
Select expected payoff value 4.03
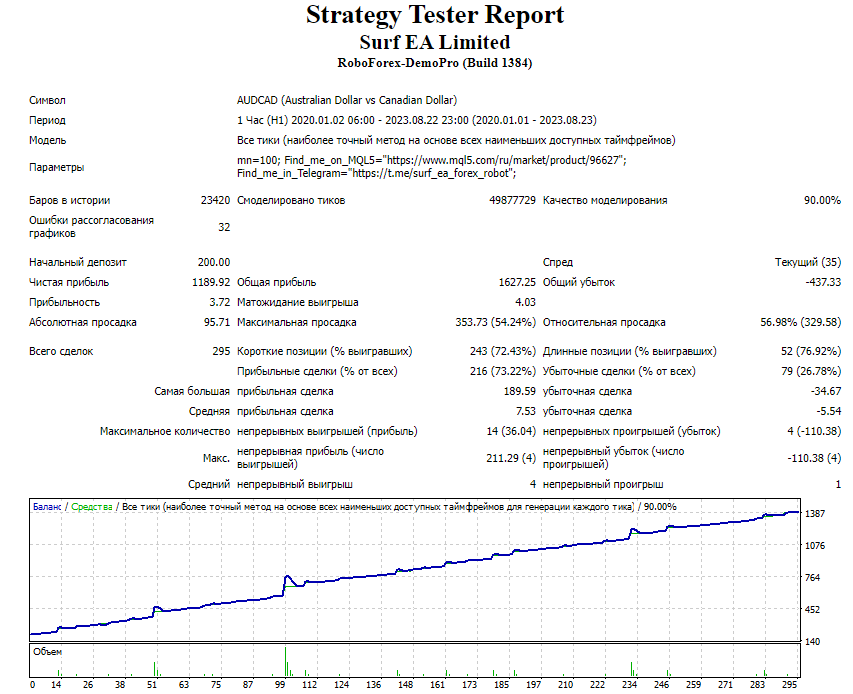pos(525,302)
